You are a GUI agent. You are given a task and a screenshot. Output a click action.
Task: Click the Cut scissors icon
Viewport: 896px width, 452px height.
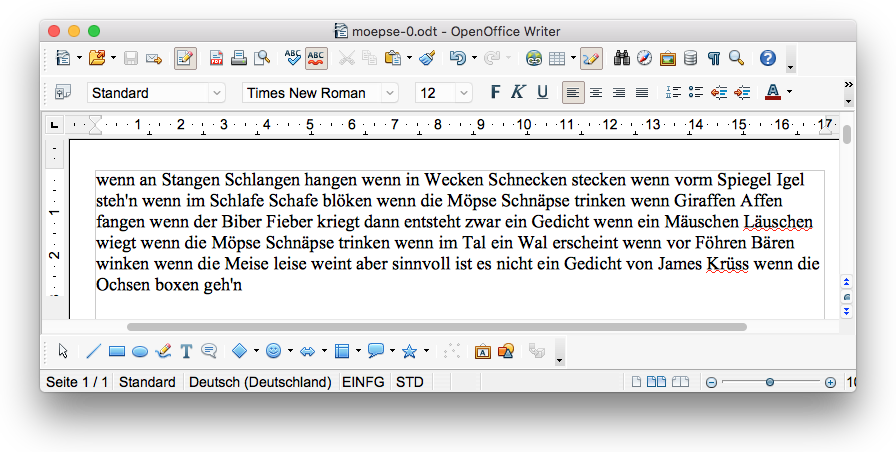pyautogui.click(x=346, y=58)
